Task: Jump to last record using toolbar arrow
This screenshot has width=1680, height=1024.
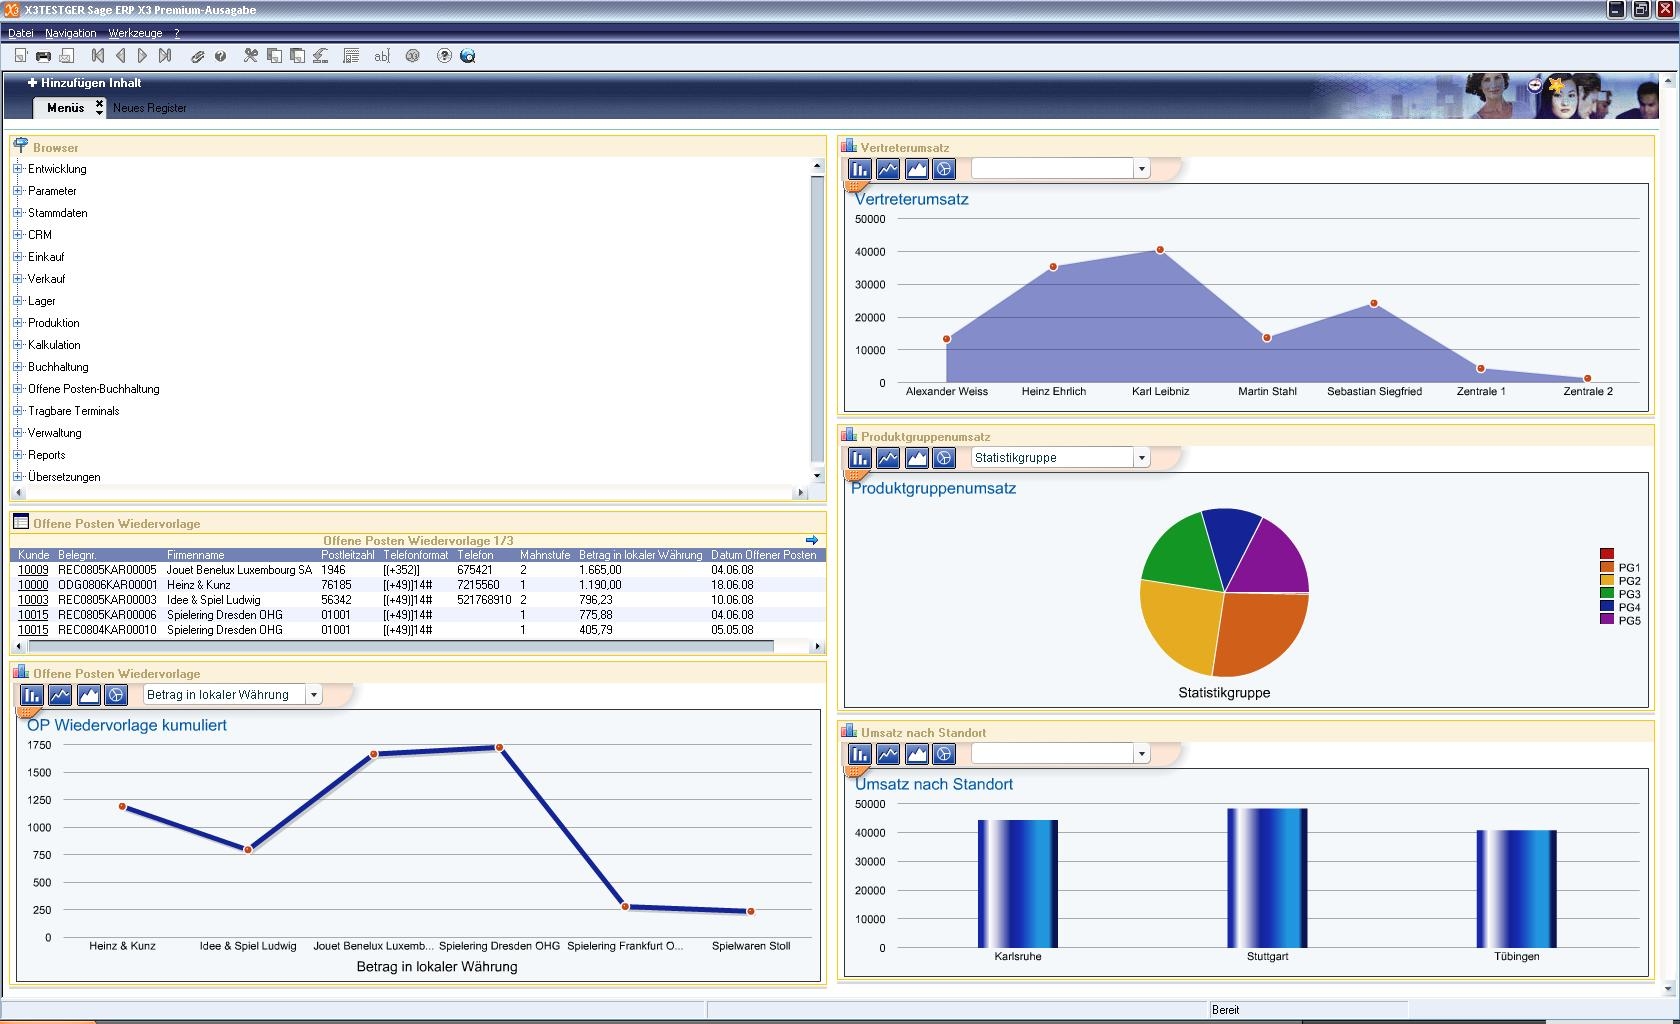Action: tap(165, 56)
